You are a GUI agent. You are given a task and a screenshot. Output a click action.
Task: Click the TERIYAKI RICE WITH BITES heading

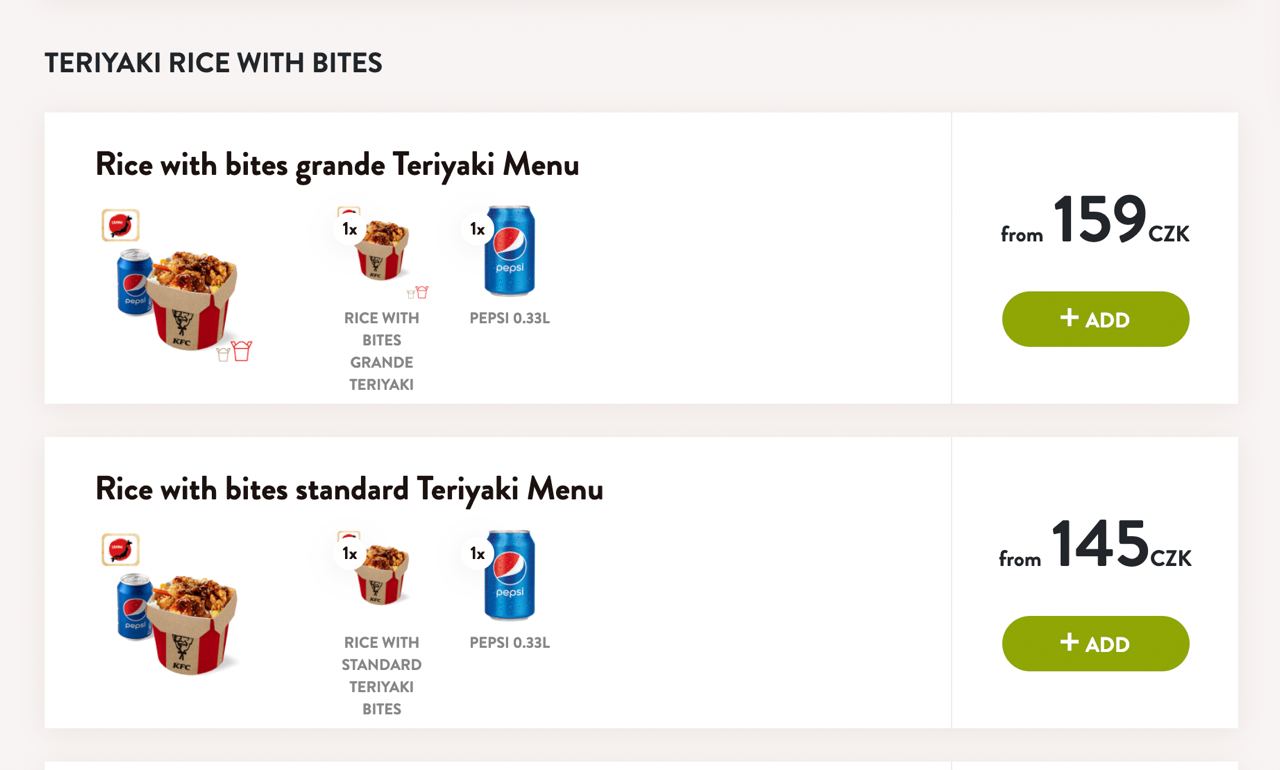[214, 63]
